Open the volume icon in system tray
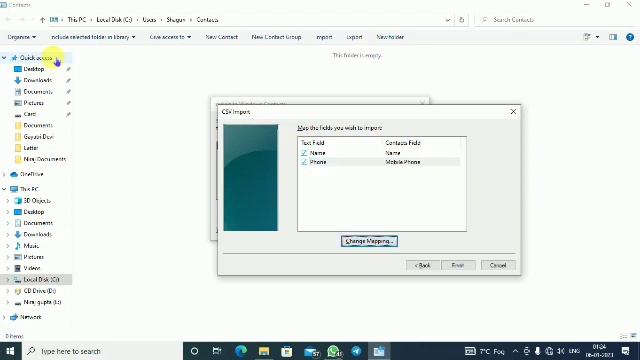The width and height of the screenshot is (640, 360). (x=561, y=351)
